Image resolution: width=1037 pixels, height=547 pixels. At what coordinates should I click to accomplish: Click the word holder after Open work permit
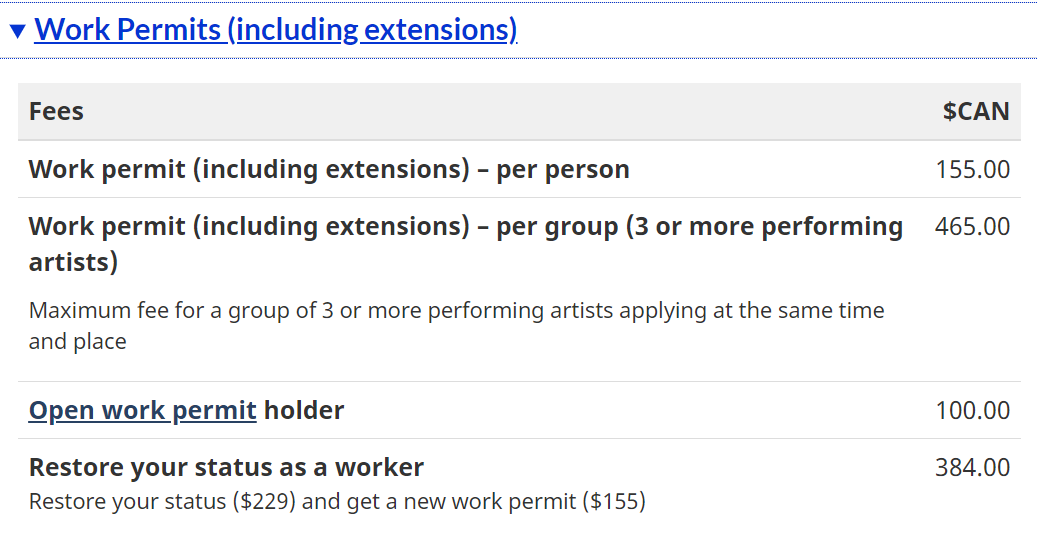[x=304, y=410]
